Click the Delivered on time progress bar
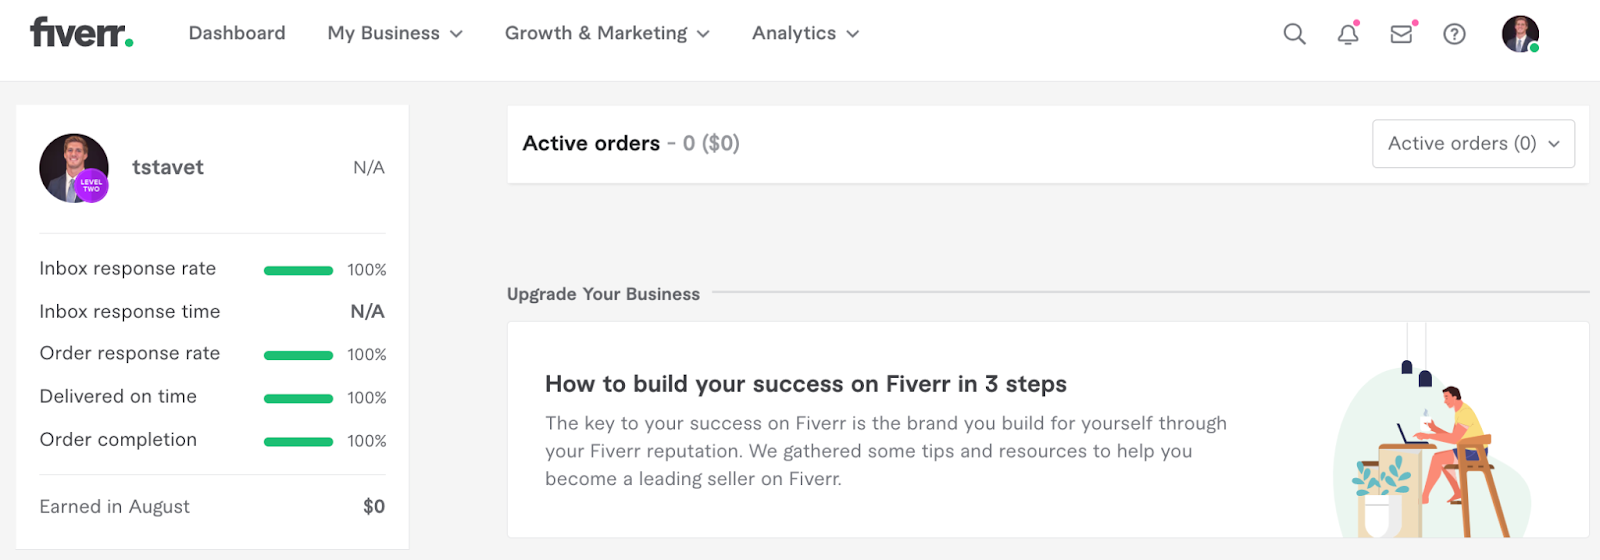 [298, 398]
